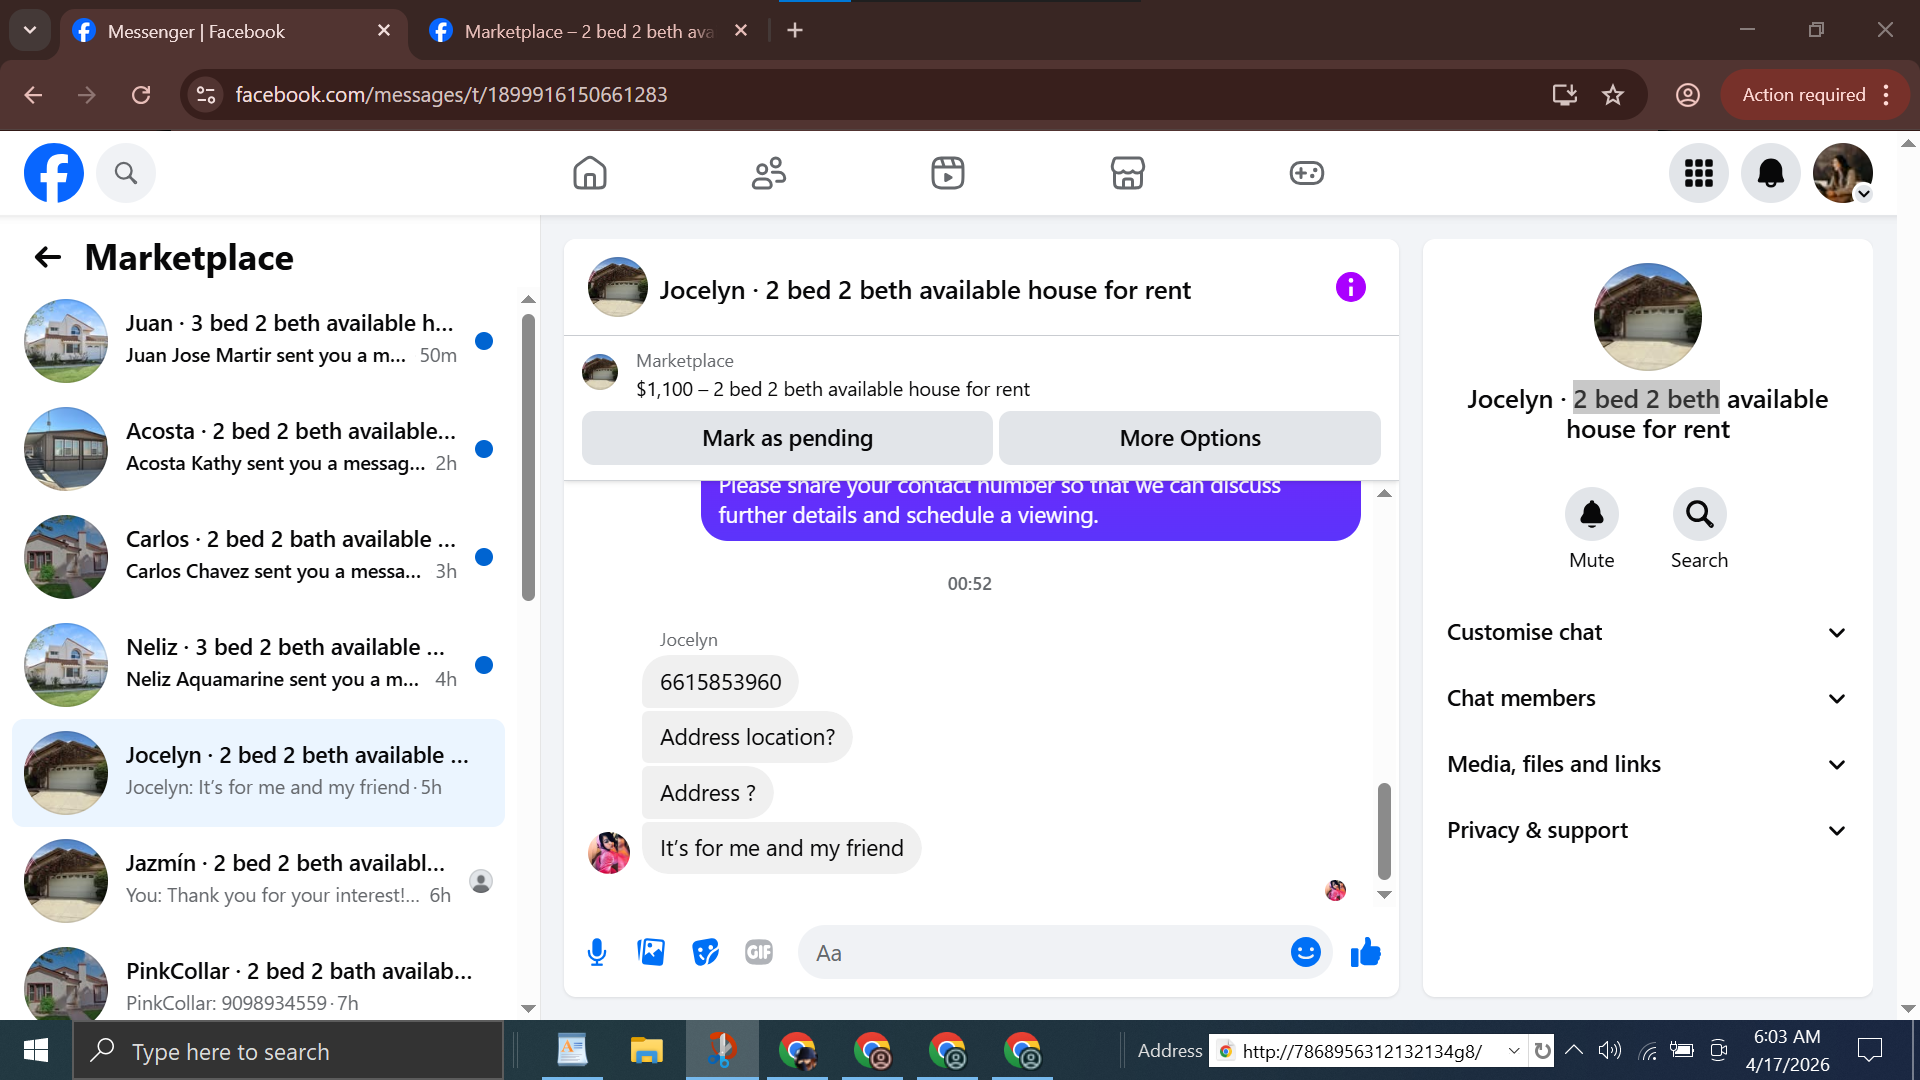Viewport: 1920px width, 1080px height.
Task: Open the notifications bell in header
Action: [1770, 173]
